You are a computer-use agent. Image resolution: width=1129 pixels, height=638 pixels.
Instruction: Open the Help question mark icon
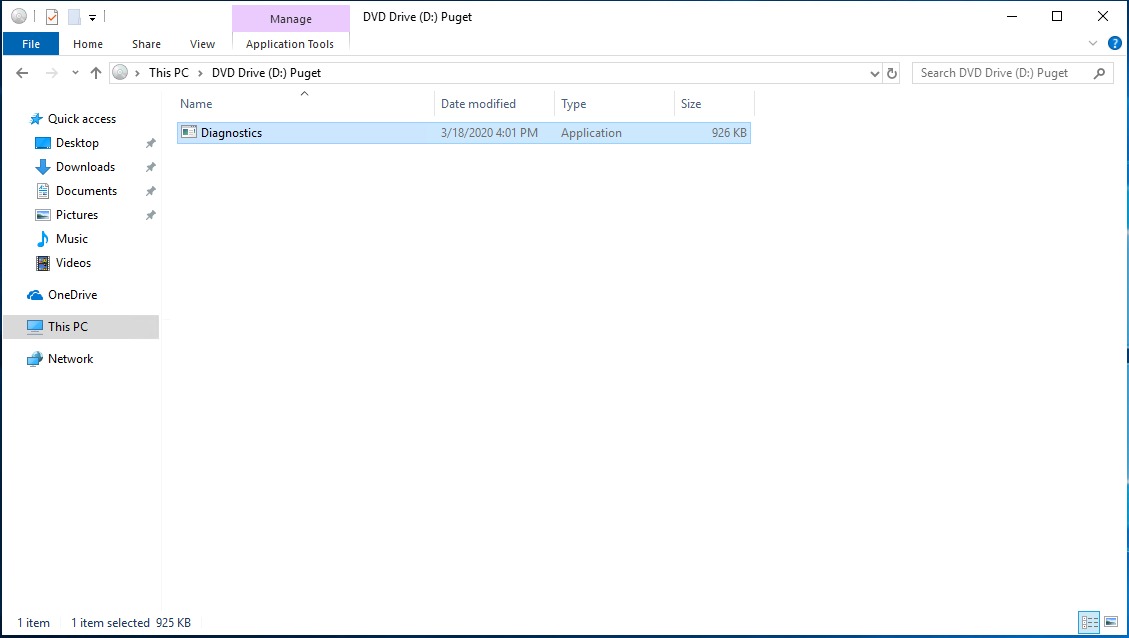pyautogui.click(x=1115, y=44)
